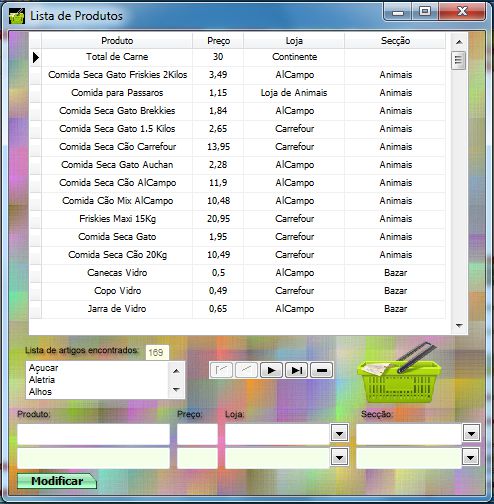The height and width of the screenshot is (504, 494).
Task: Open the lower Secção dropdown
Action: tap(470, 457)
